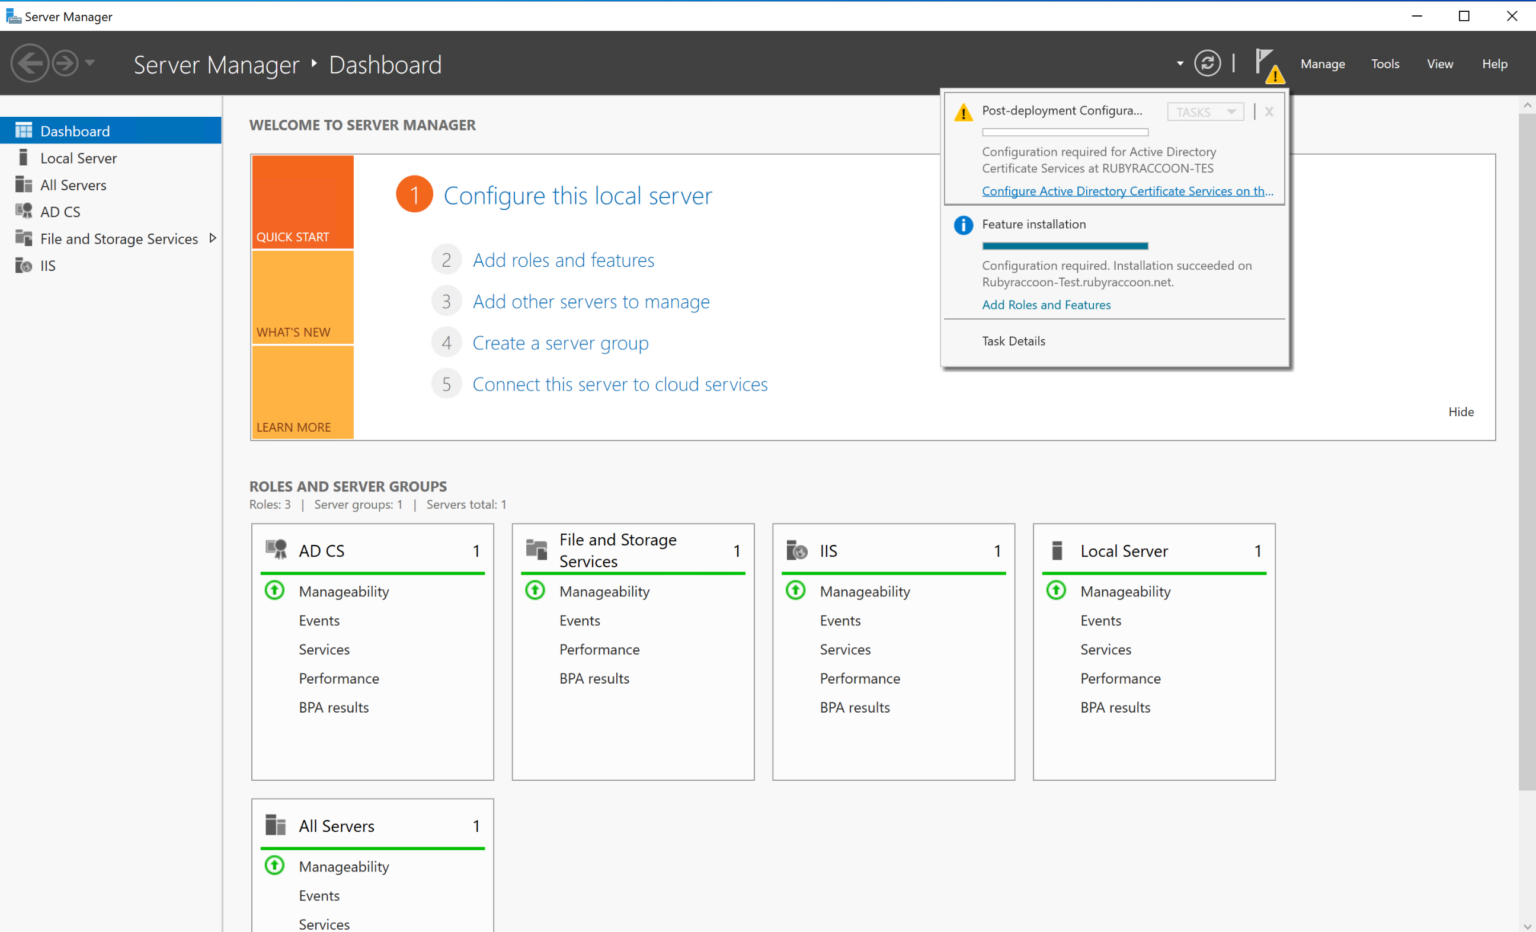The height and width of the screenshot is (932, 1536).
Task: Click Local Server tile header icon
Action: pyautogui.click(x=1057, y=550)
